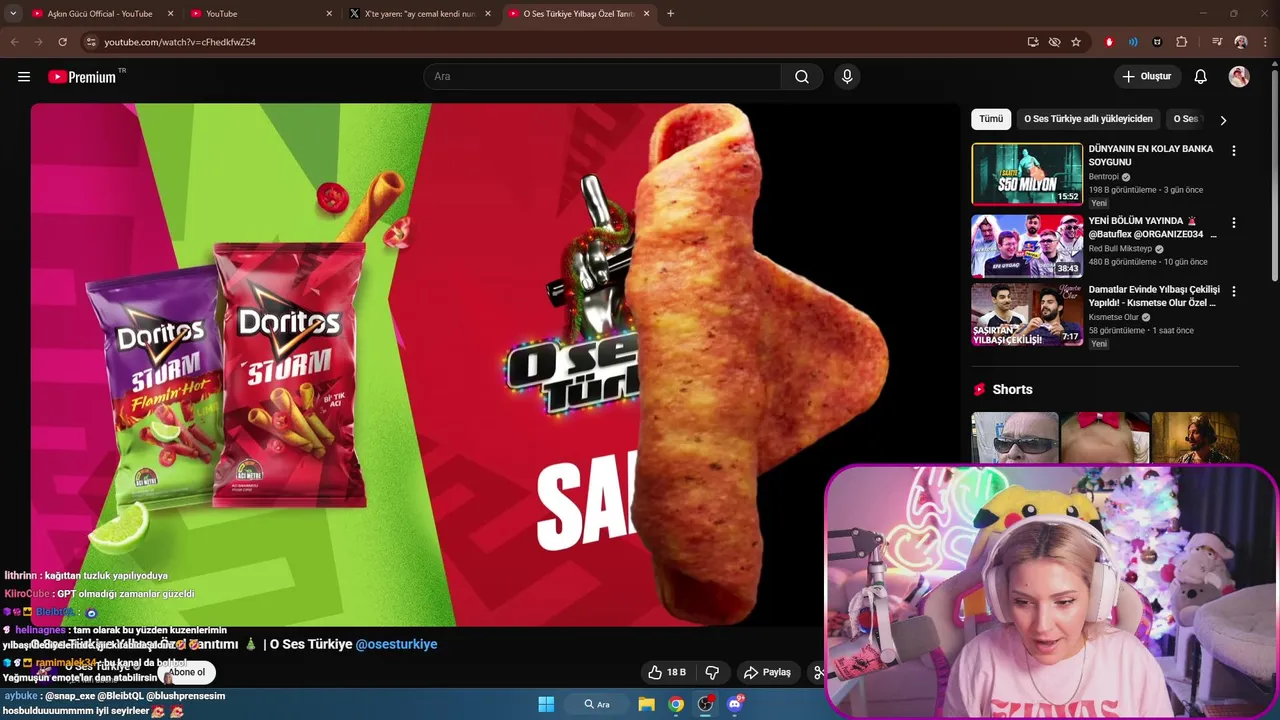Start voice search with microphone icon
Image resolution: width=1280 pixels, height=720 pixels.
847,77
